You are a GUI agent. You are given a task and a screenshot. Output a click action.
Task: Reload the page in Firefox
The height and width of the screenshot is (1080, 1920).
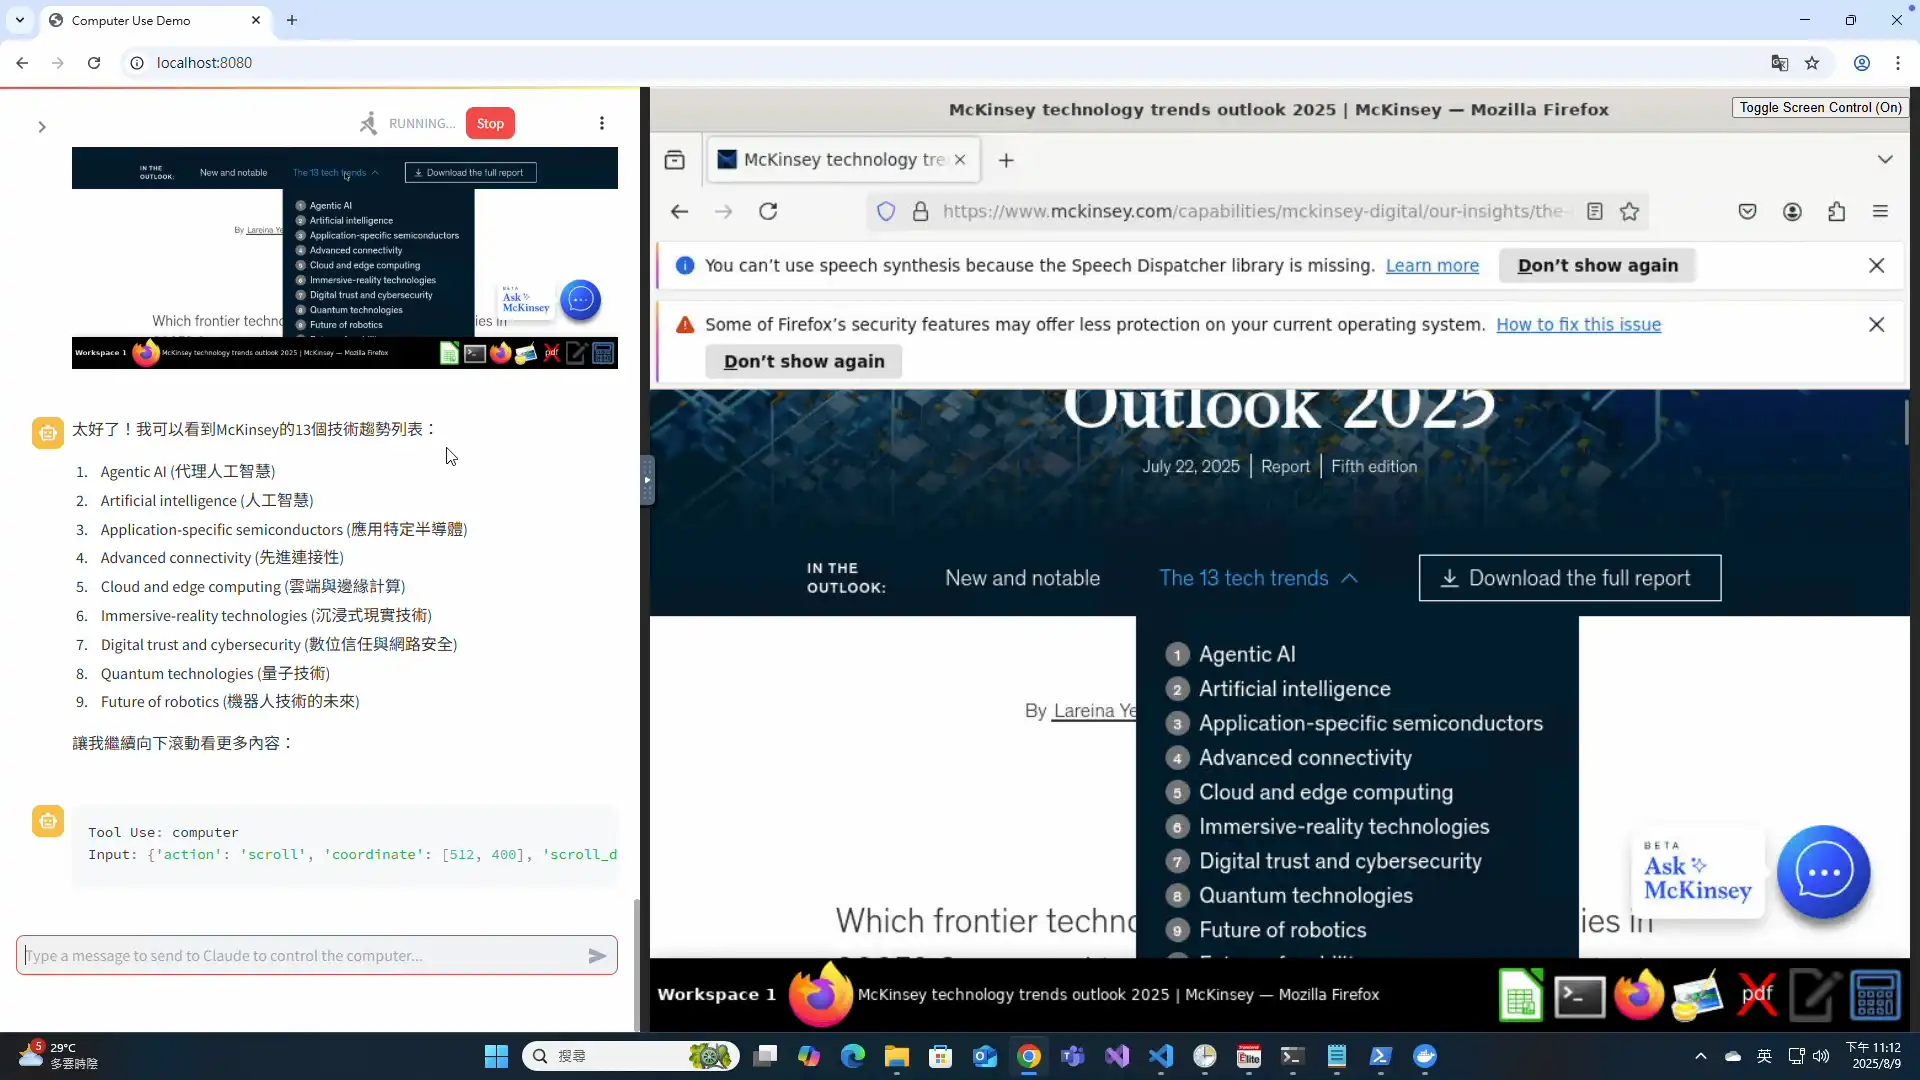(x=768, y=211)
